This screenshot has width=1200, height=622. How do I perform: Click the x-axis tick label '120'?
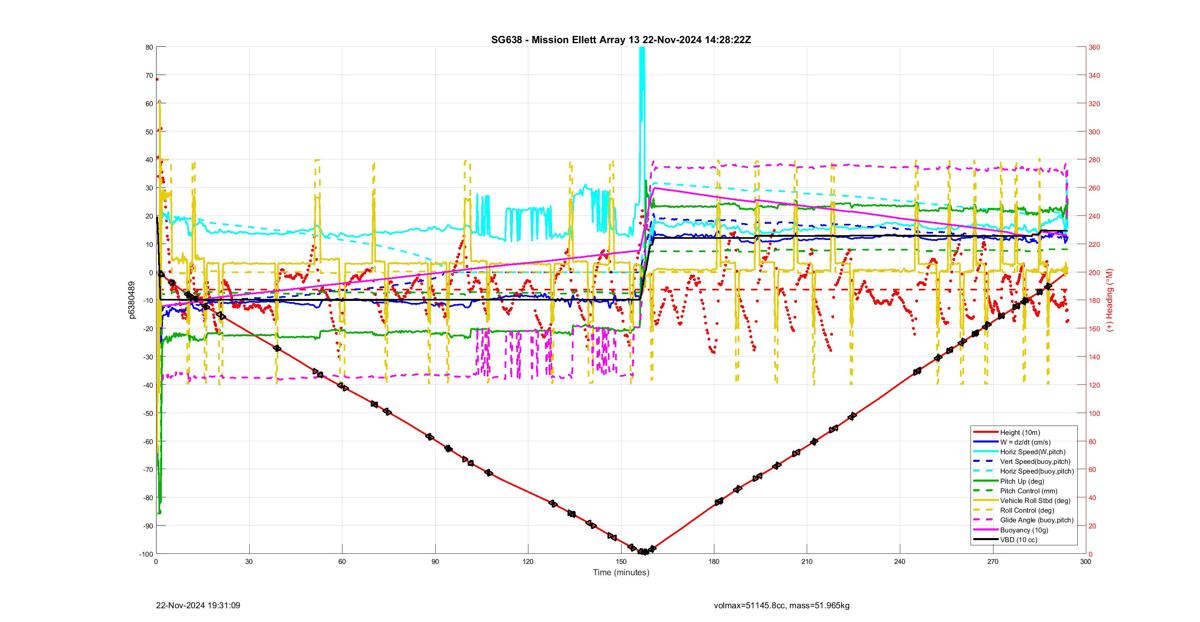(528, 562)
